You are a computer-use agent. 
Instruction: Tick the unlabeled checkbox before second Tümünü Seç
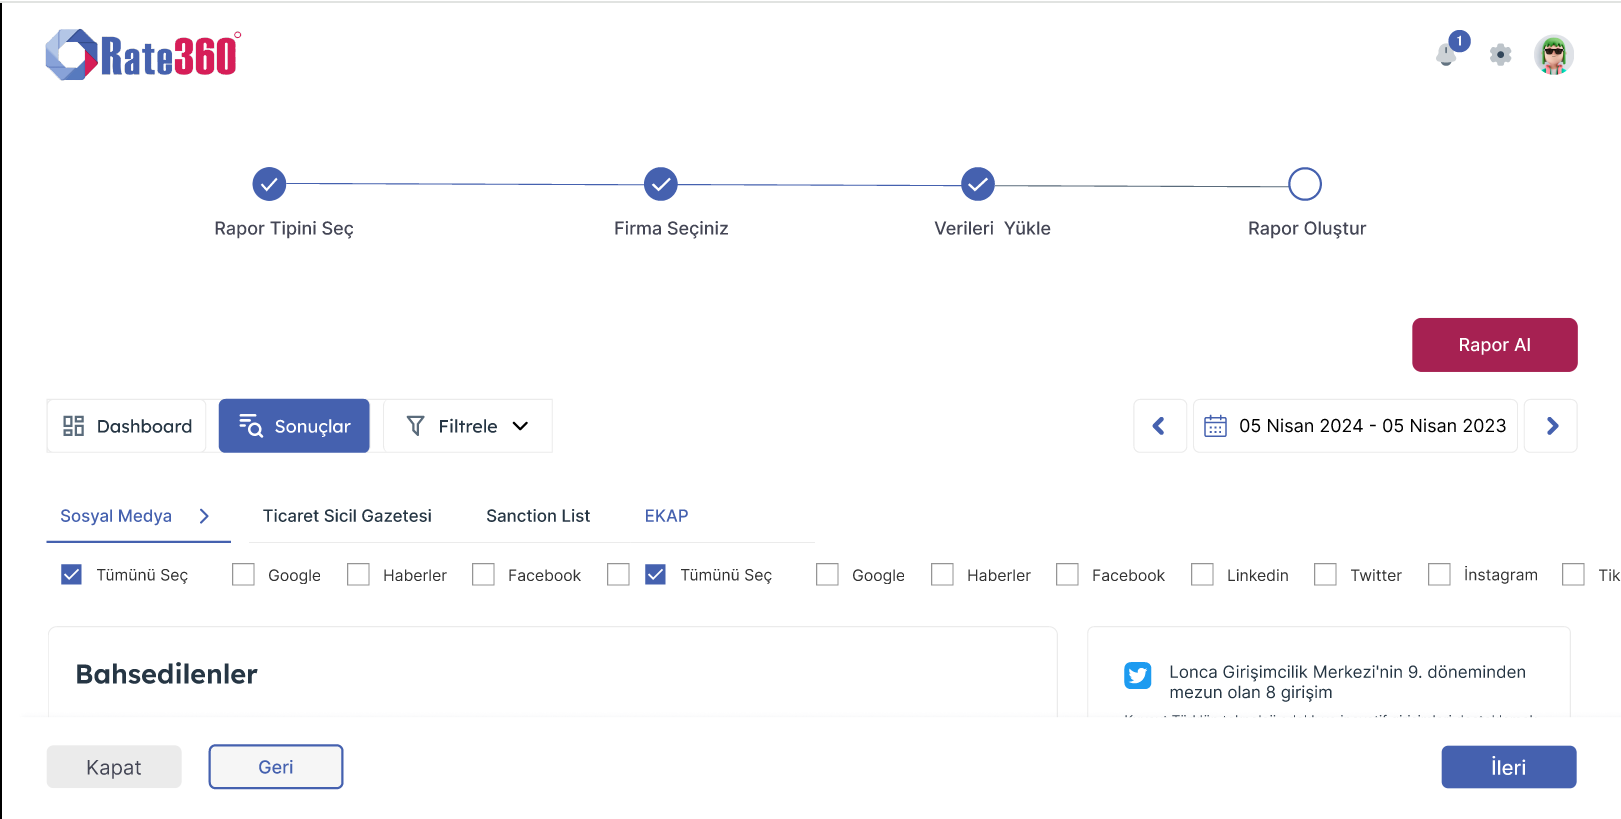(x=618, y=574)
